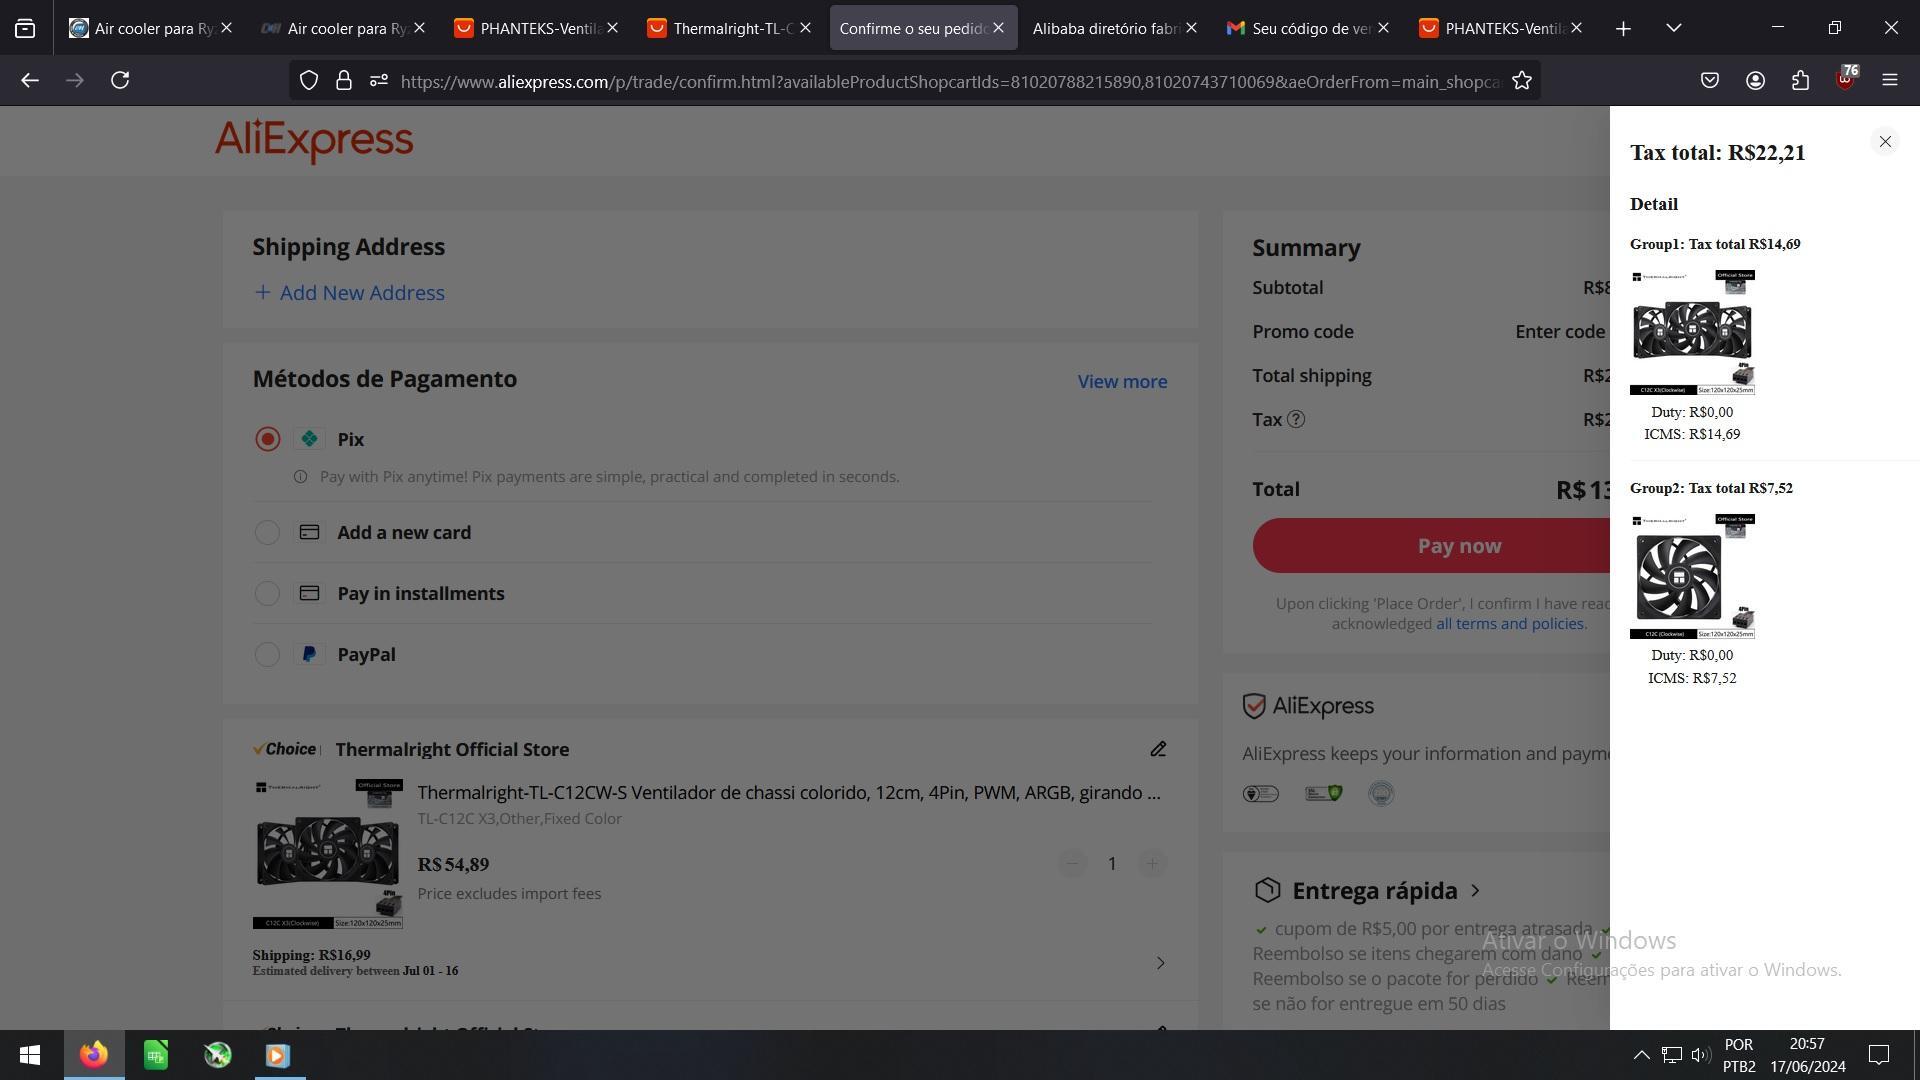Decrease quantity of Thermalright fan item
1920x1080 pixels.
pyautogui.click(x=1072, y=863)
